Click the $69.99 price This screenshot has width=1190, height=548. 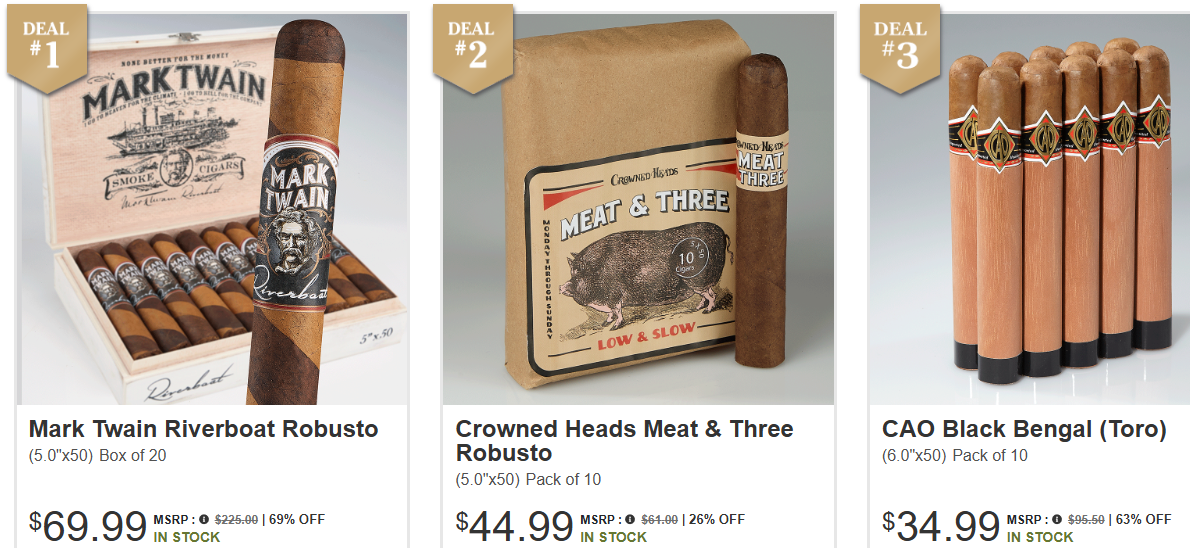pos(88,526)
